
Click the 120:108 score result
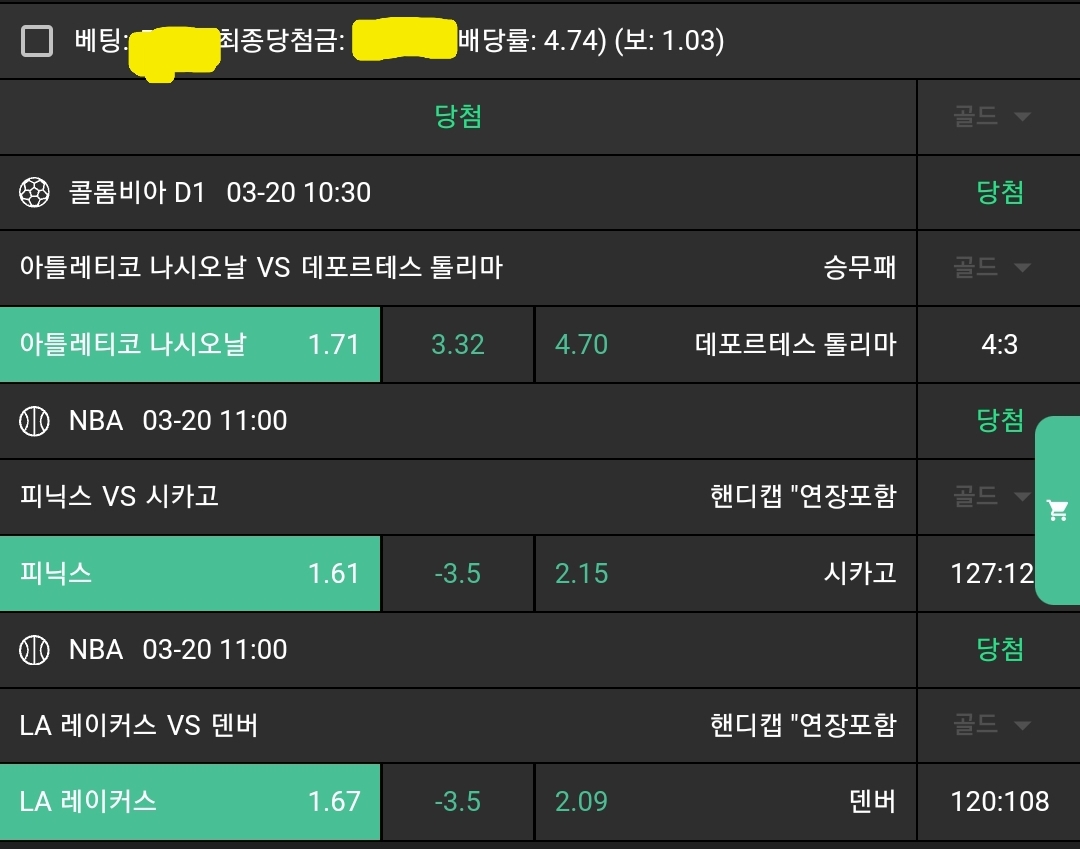[999, 802]
